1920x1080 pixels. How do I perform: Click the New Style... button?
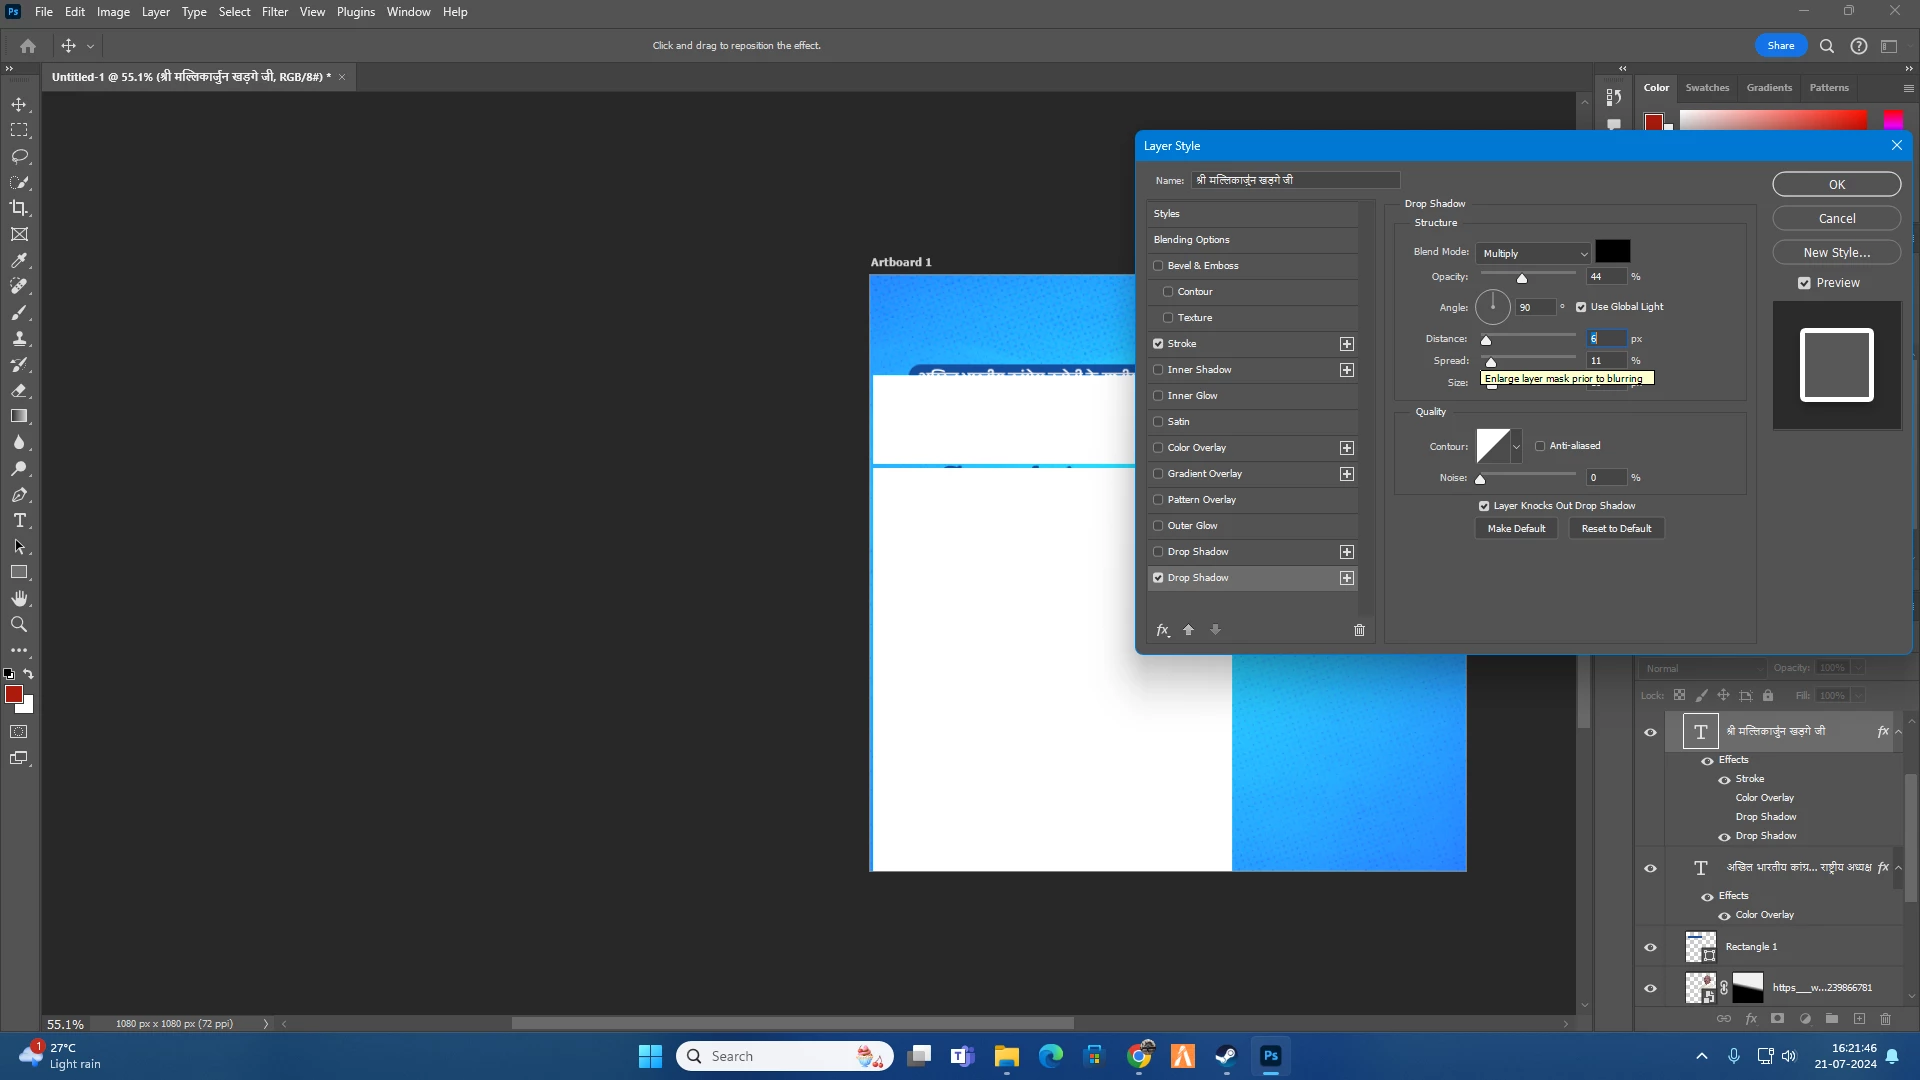point(1836,253)
